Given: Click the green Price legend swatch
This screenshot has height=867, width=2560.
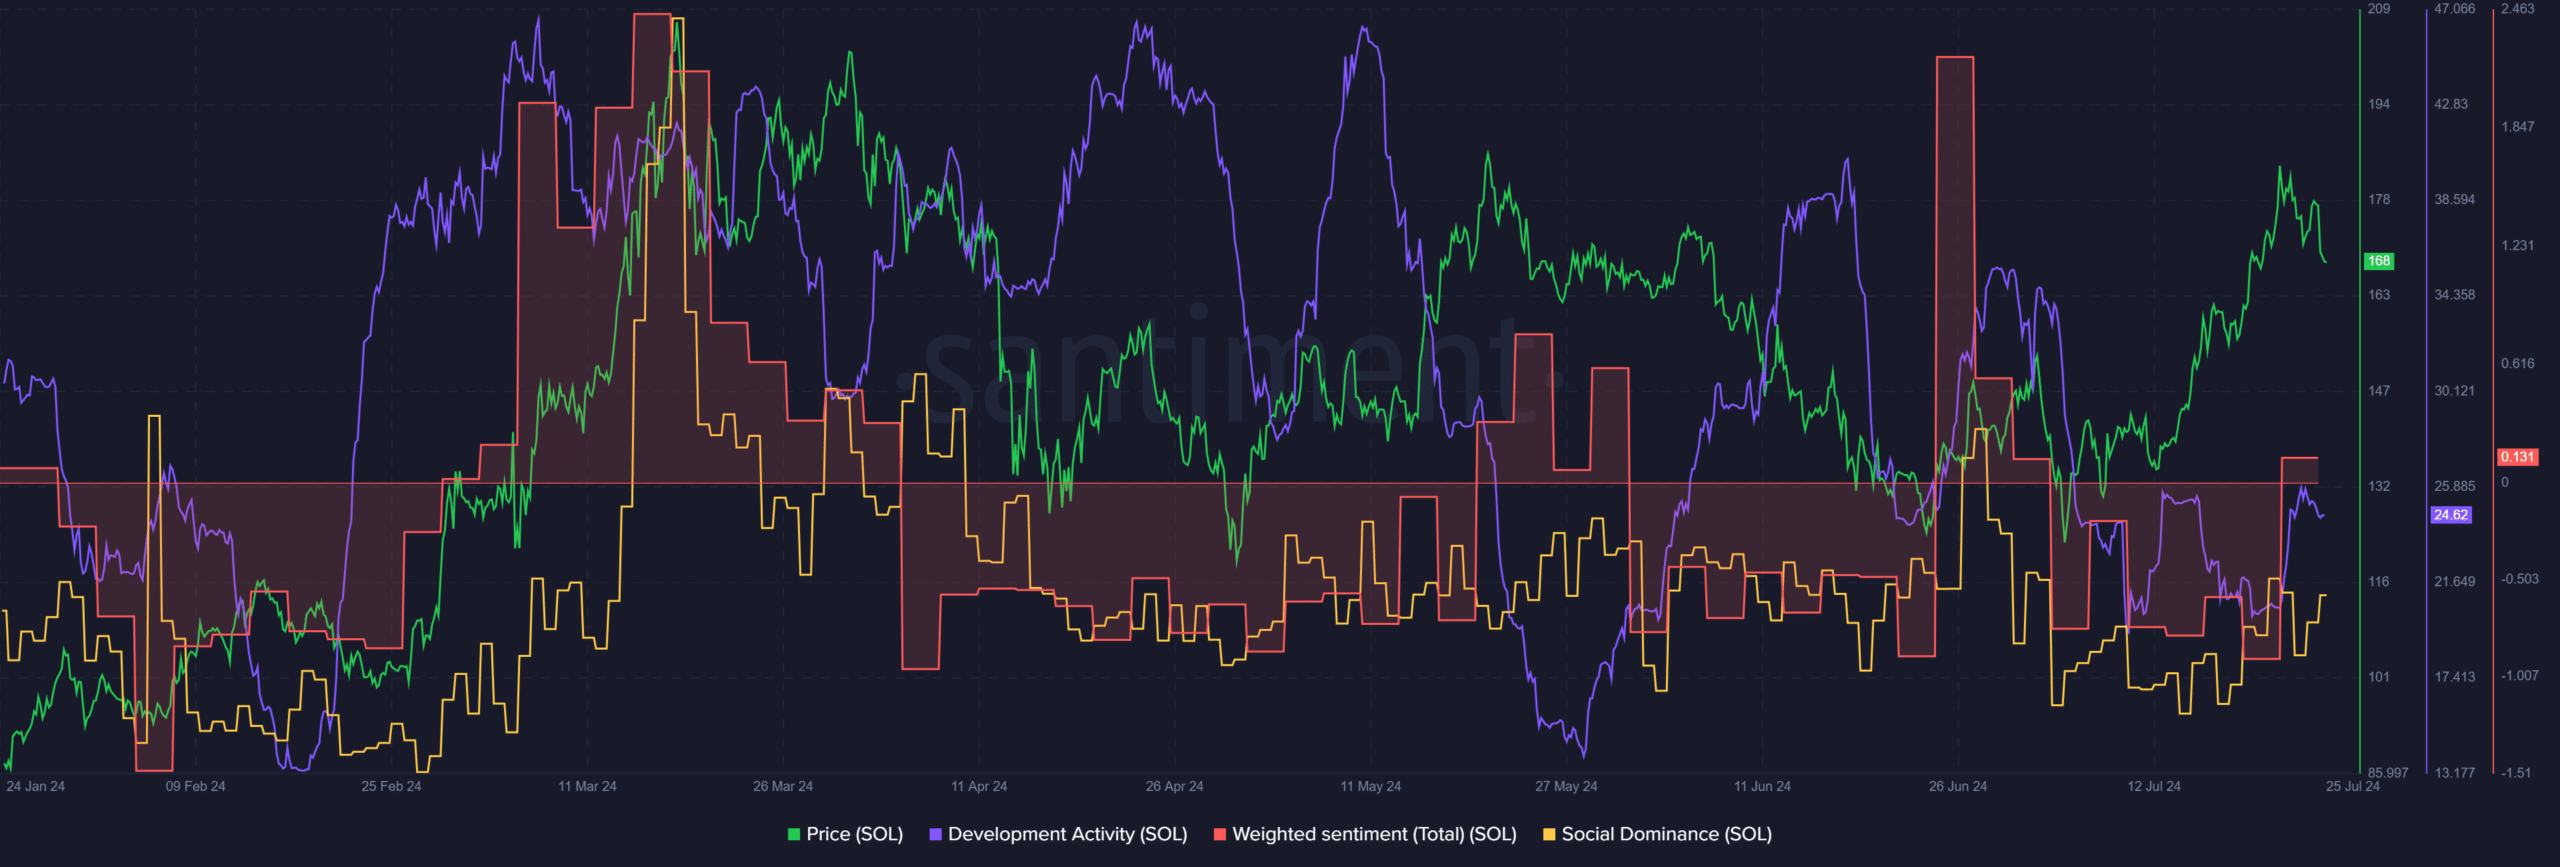Looking at the screenshot, I should [794, 835].
